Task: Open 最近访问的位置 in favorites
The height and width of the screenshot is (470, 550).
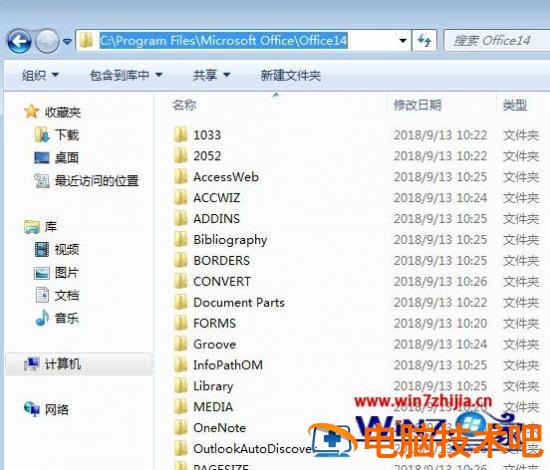Action: (97, 181)
